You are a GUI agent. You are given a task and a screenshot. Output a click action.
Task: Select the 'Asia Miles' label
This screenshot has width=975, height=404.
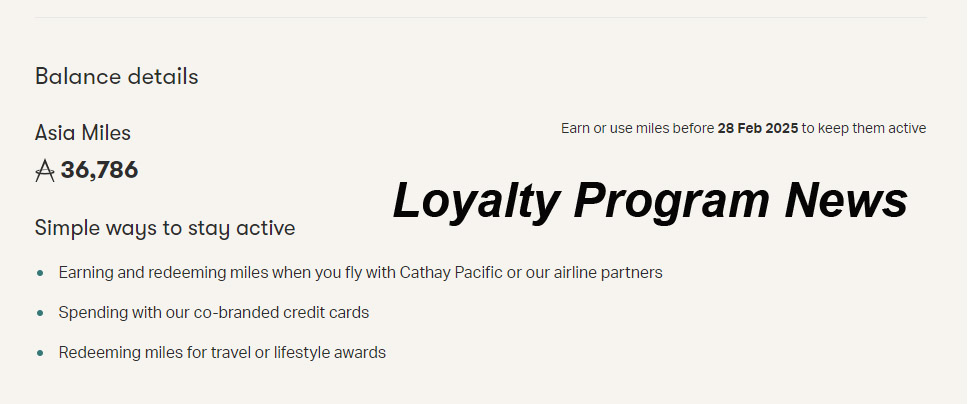(82, 133)
